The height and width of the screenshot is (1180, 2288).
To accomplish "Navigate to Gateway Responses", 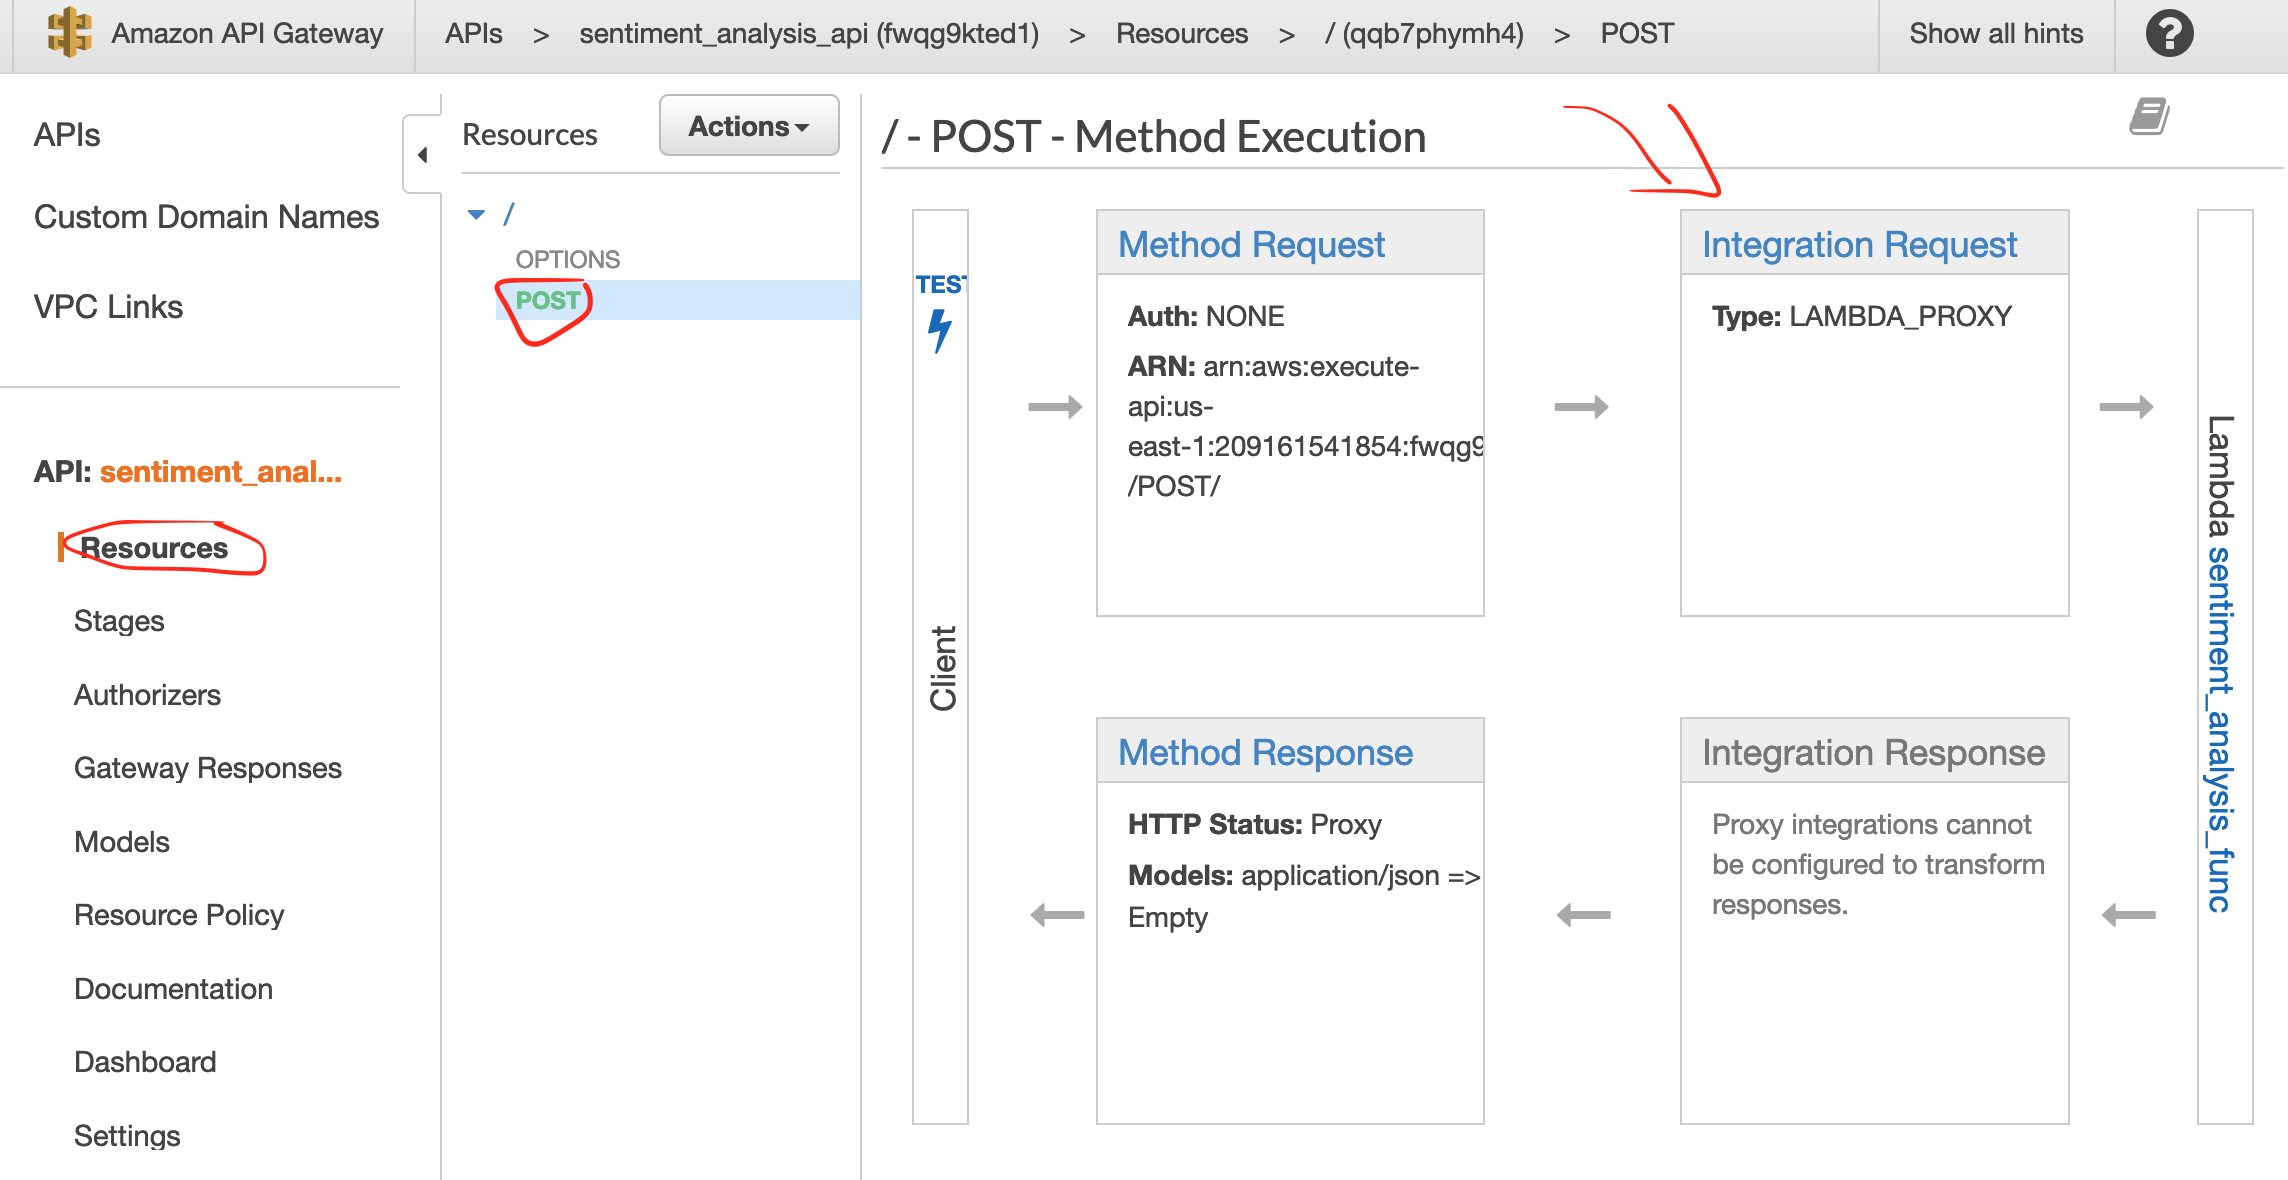I will (207, 768).
